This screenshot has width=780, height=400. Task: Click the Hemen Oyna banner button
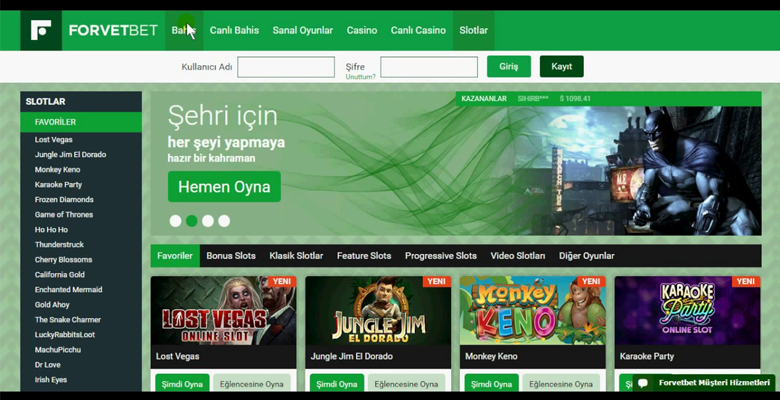click(224, 187)
